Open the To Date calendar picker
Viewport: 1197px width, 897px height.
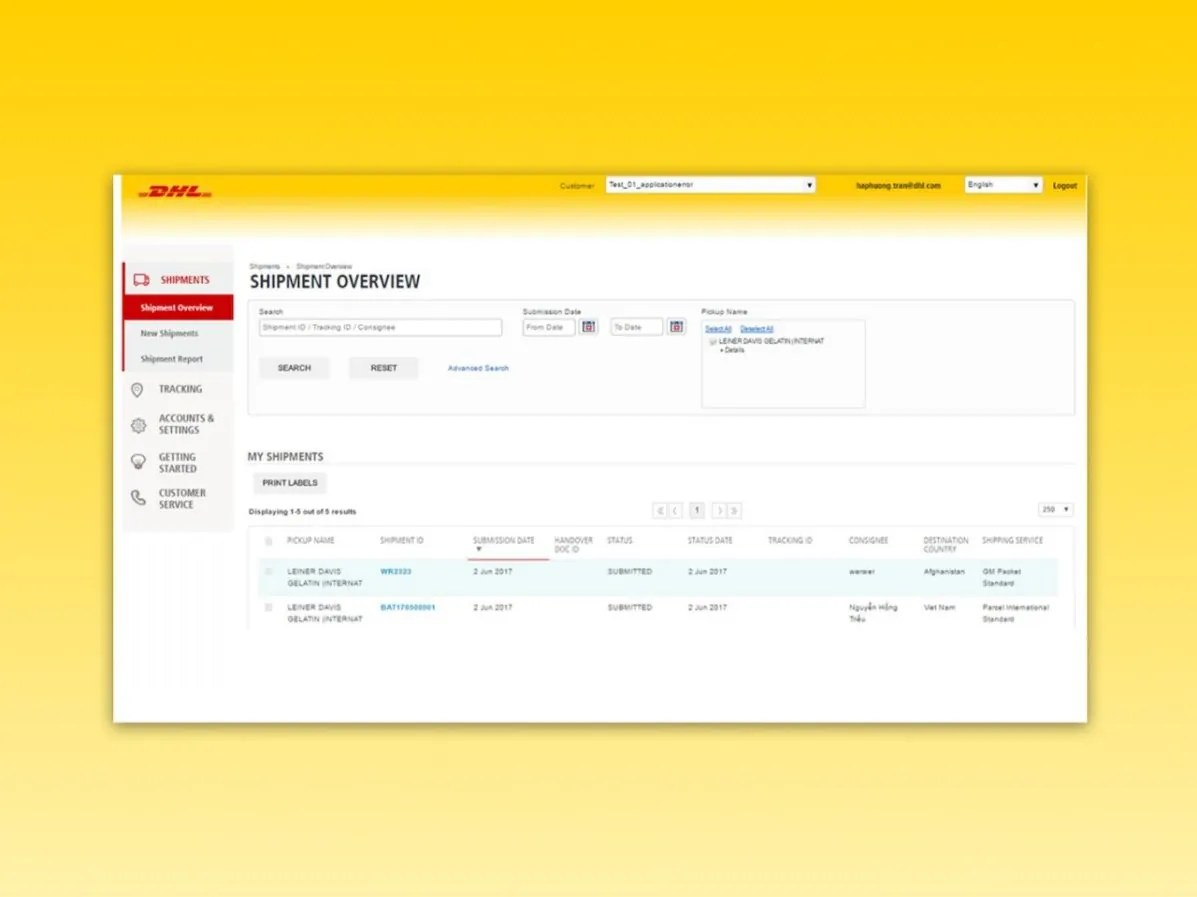pyautogui.click(x=676, y=327)
